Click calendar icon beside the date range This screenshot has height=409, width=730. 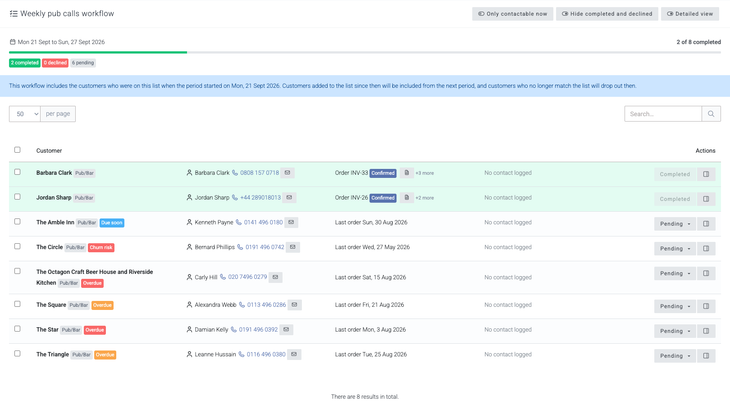(13, 42)
